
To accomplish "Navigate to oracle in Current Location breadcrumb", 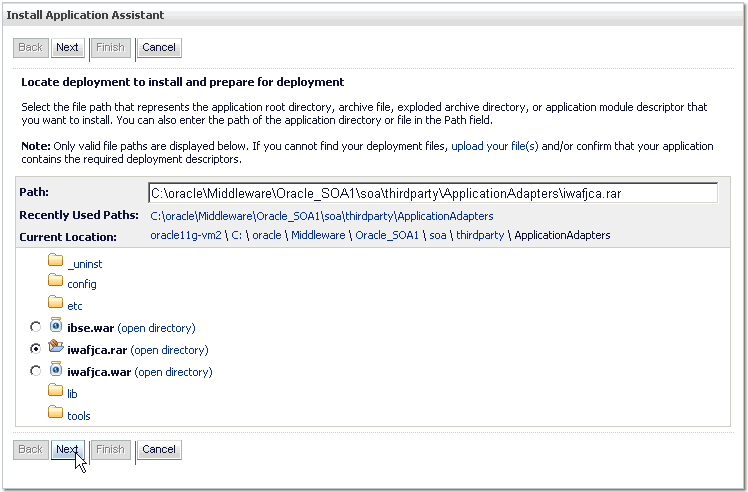I will tap(267, 235).
